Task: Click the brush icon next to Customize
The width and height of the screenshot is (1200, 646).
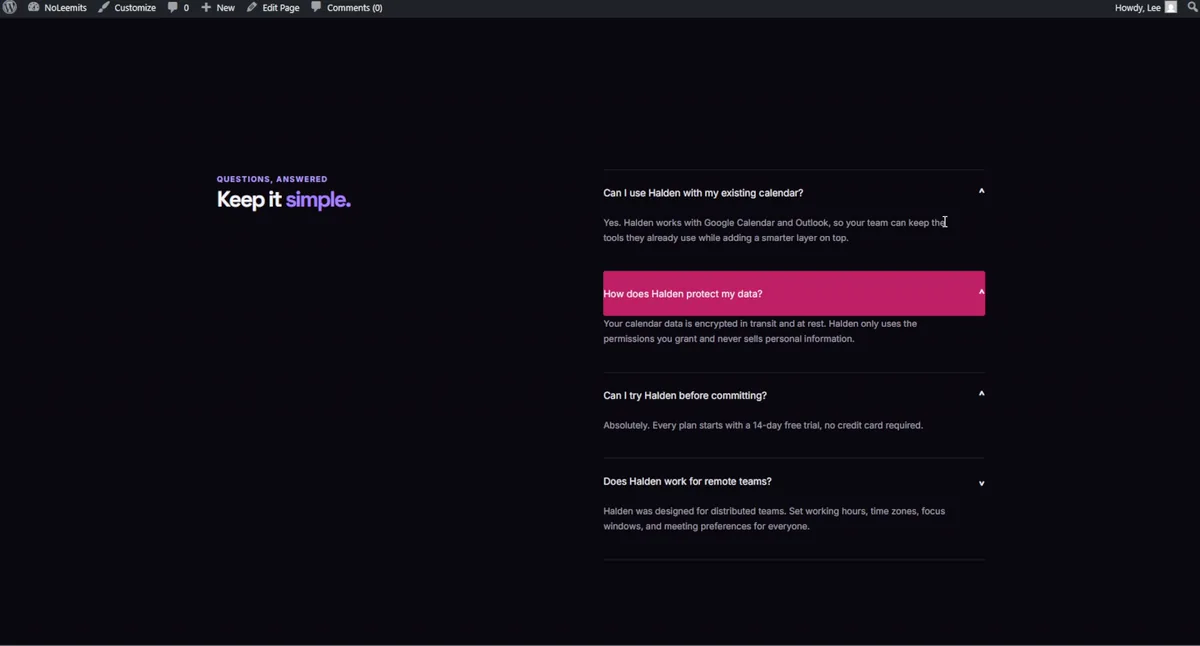Action: click(103, 7)
